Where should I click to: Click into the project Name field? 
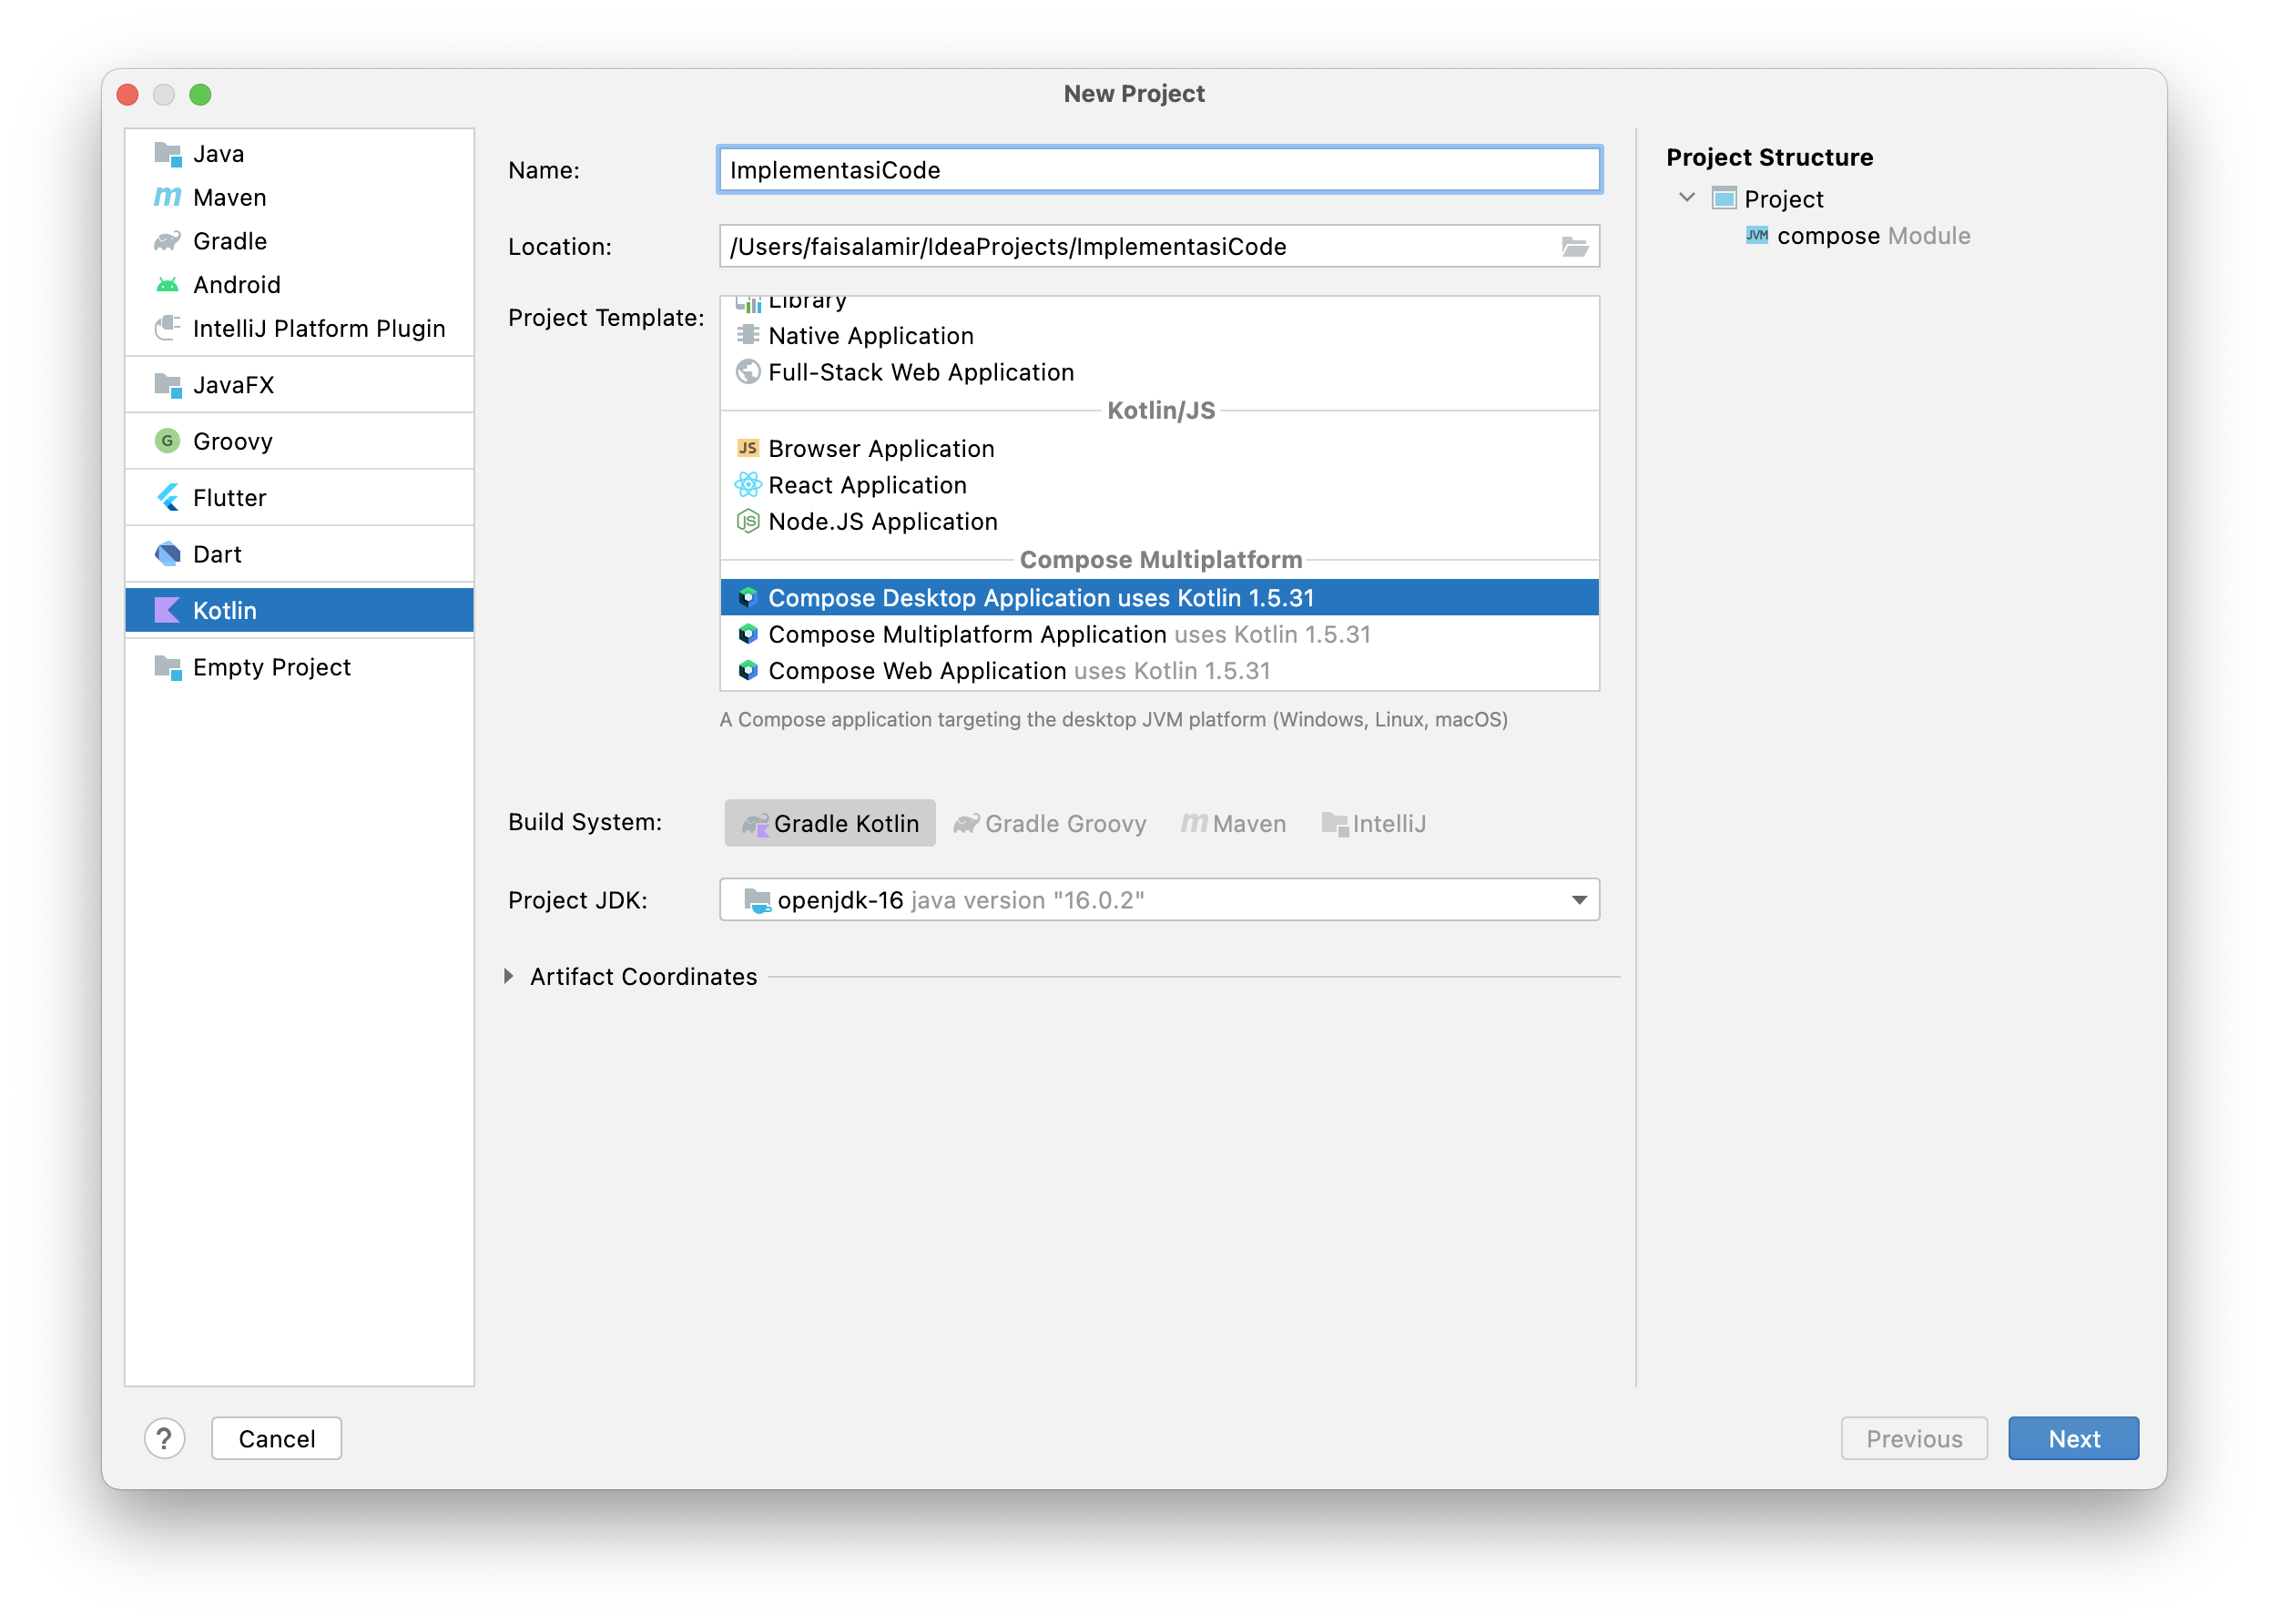coord(1158,170)
